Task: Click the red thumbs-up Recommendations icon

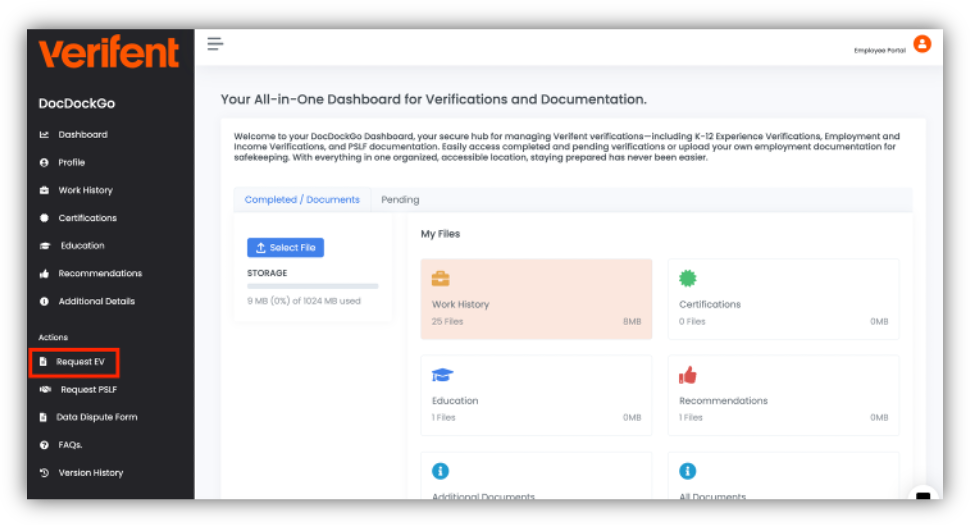Action: click(x=688, y=375)
